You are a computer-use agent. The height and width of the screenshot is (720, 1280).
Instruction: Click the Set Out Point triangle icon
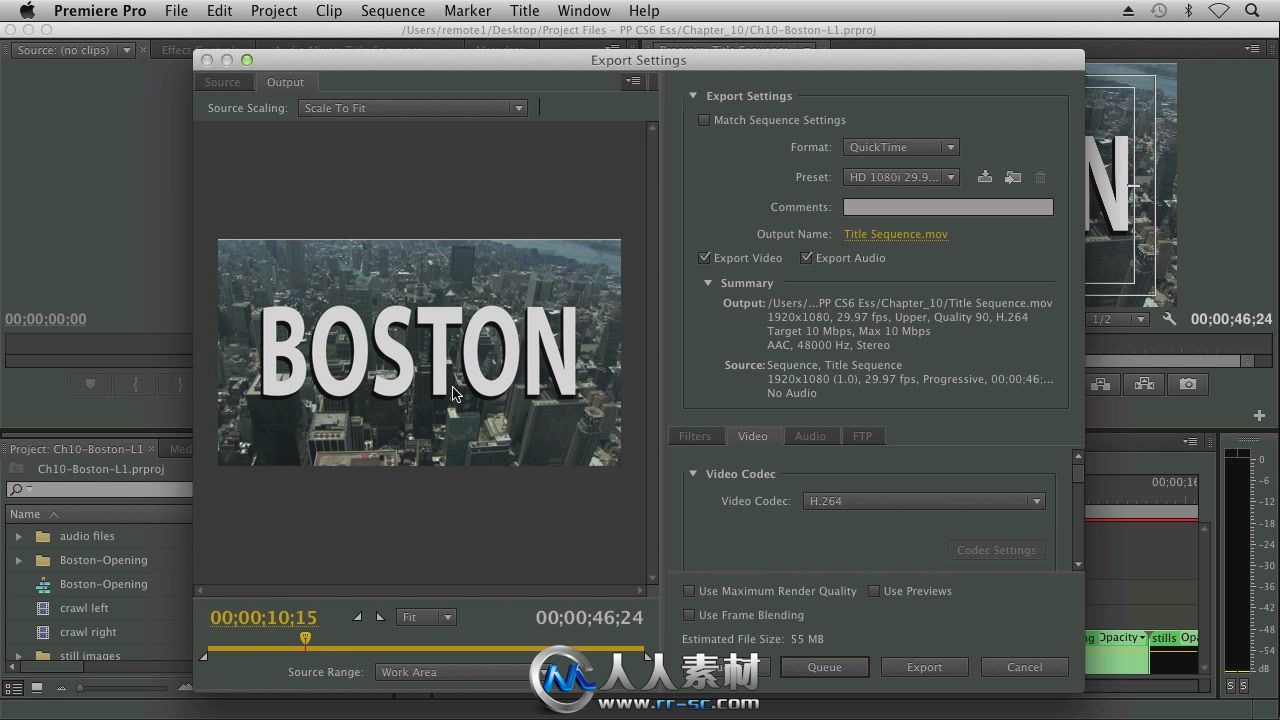380,617
